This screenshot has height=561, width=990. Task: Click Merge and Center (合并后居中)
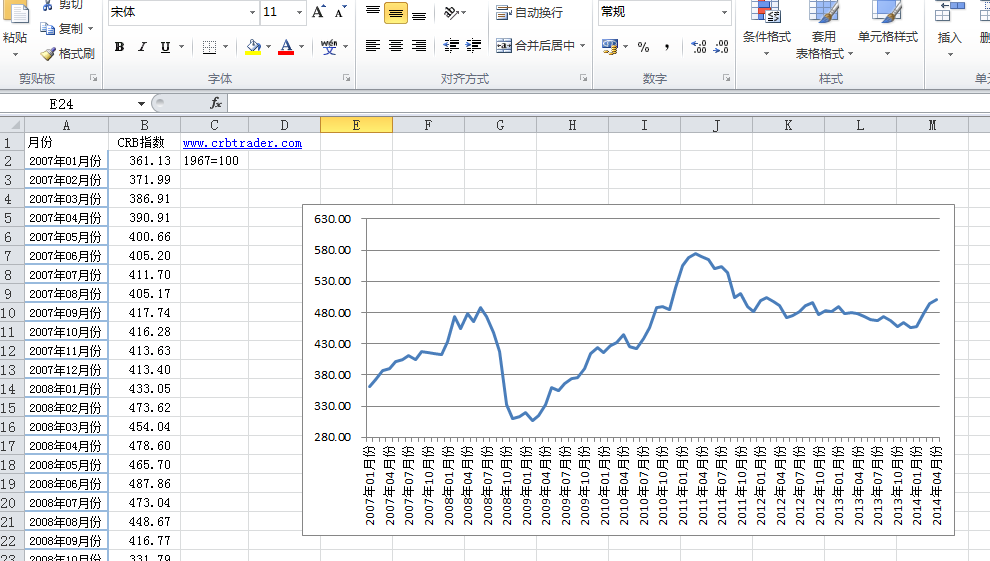[535, 45]
